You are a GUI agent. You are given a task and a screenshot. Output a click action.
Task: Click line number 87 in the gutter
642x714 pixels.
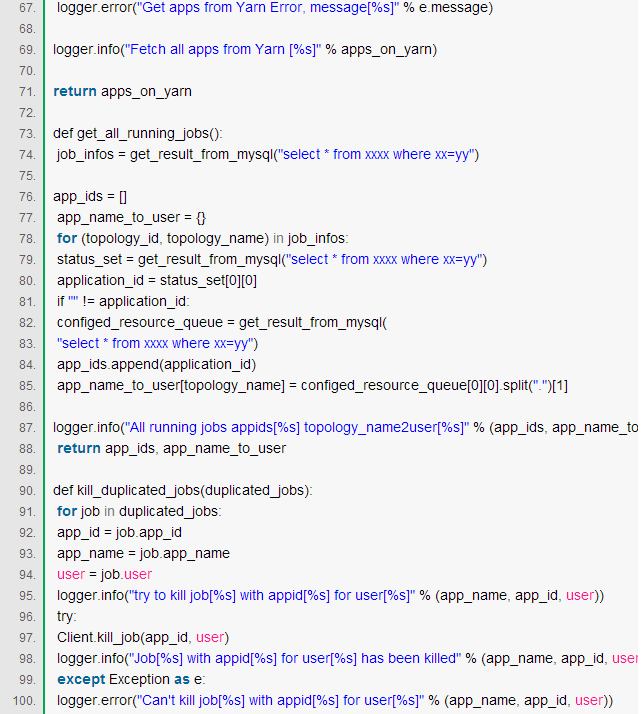coord(27,428)
